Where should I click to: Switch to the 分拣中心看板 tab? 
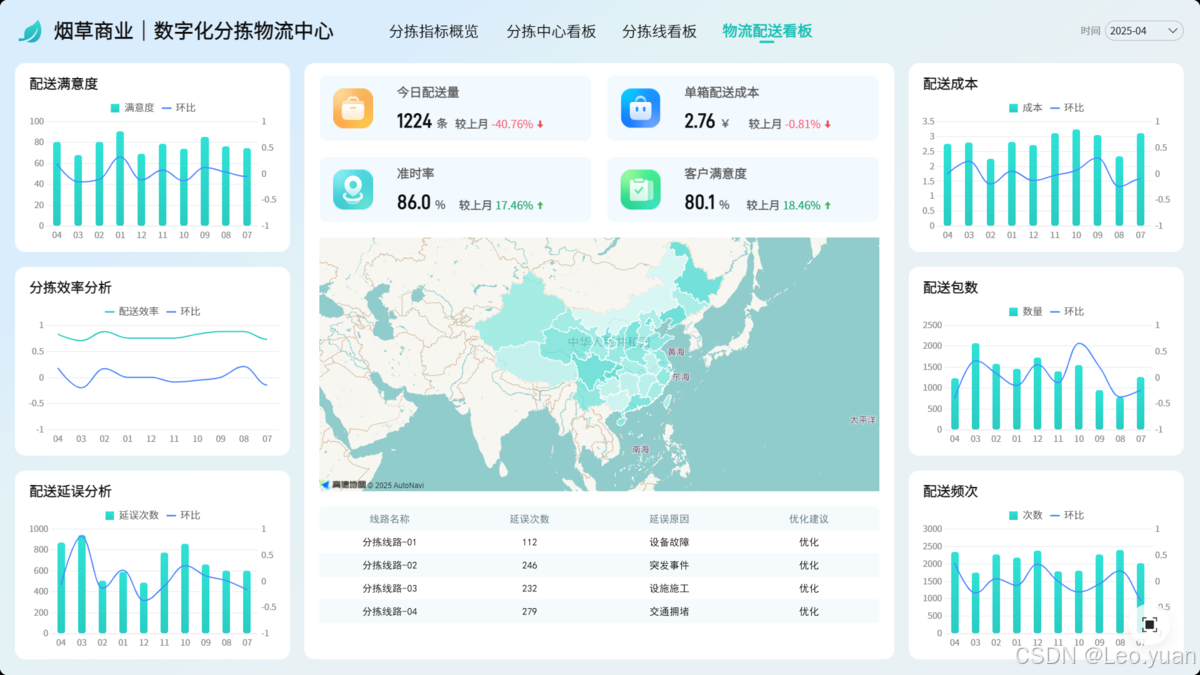click(x=551, y=31)
